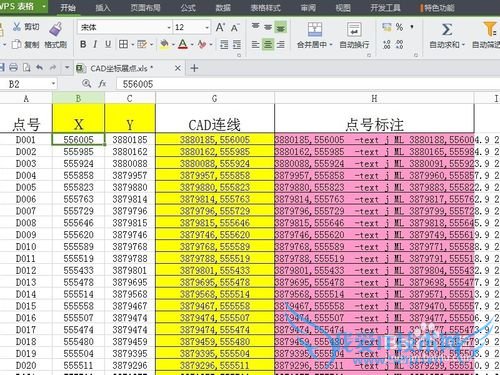500x375 pixels.
Task: Toggle bold formatting
Action: [83, 44]
